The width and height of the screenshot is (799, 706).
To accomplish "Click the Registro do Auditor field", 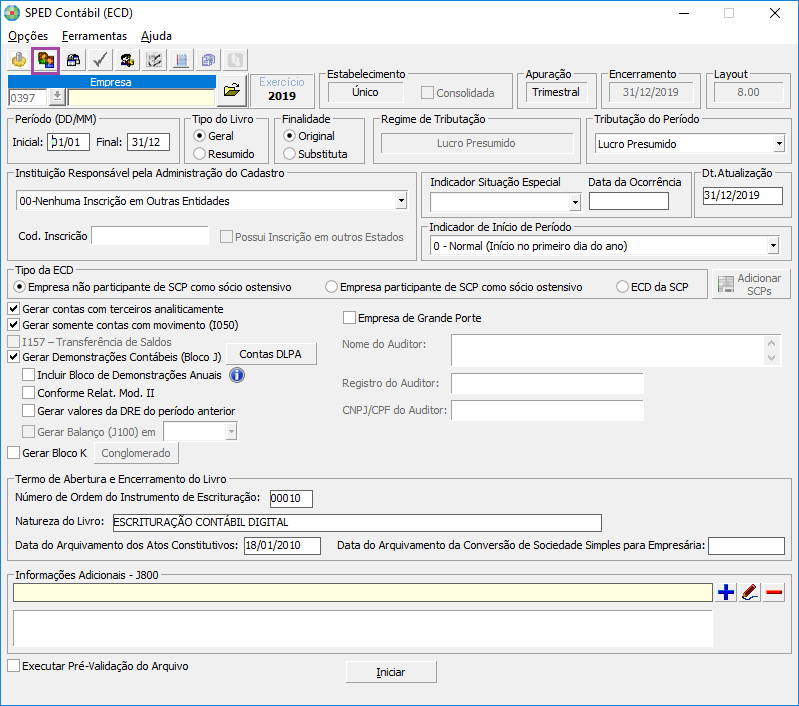I will (547, 383).
